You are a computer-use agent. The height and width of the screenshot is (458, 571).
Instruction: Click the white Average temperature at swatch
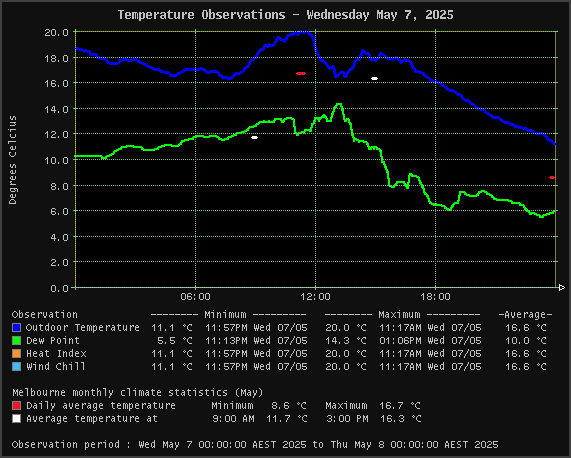tap(16, 419)
